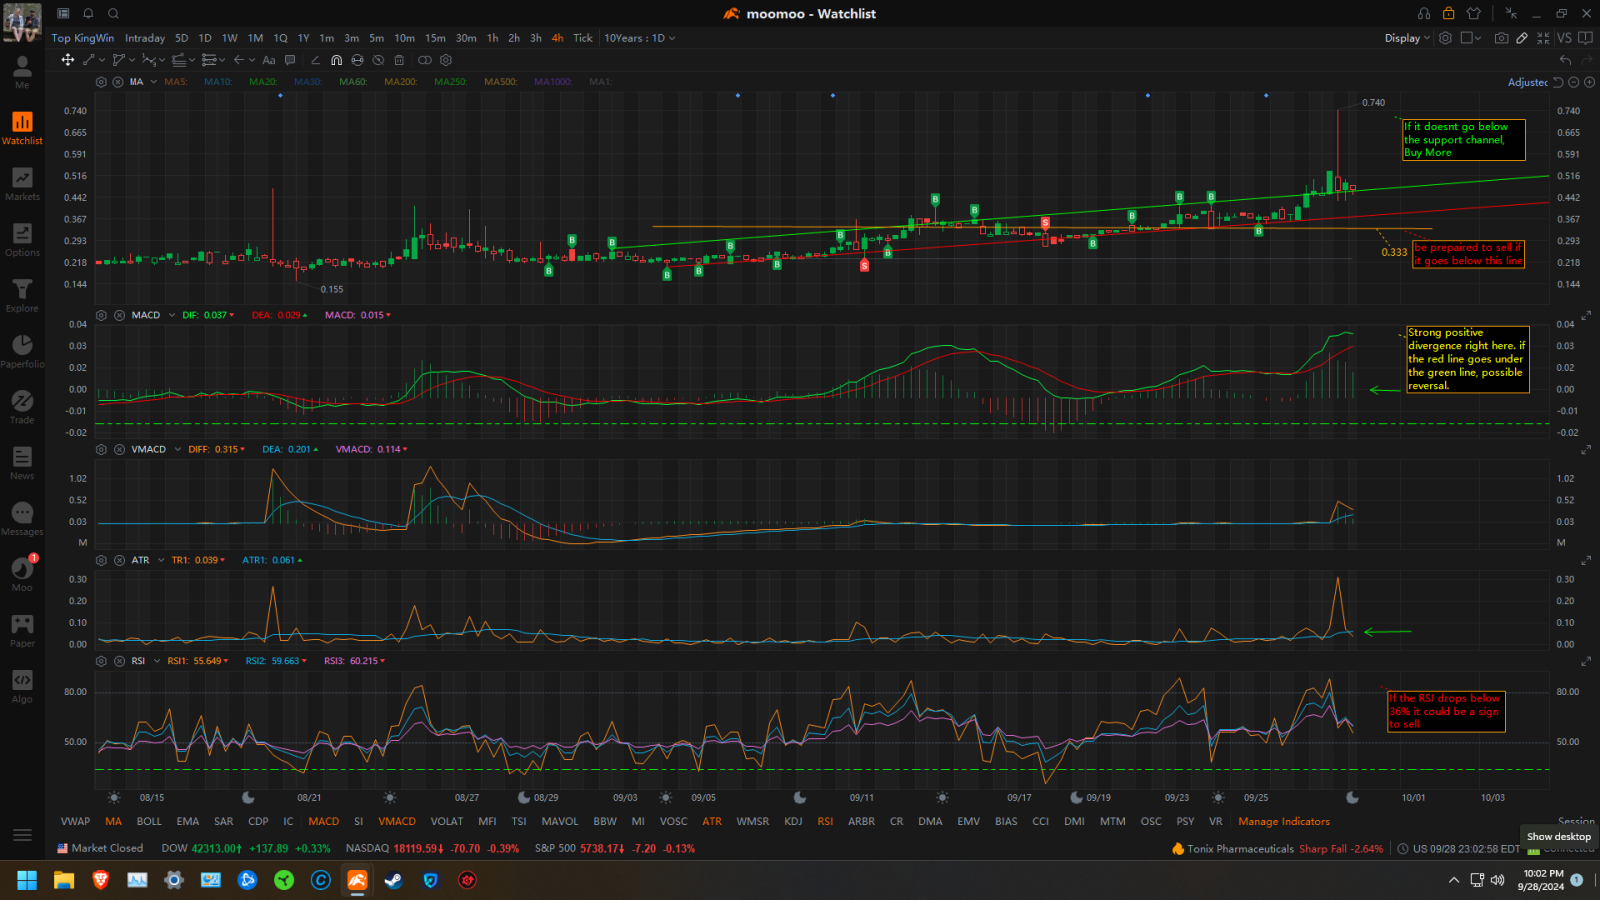Screen dimensions: 1600x900
Task: Zoom in chart with plus circle icon
Action: [1590, 82]
